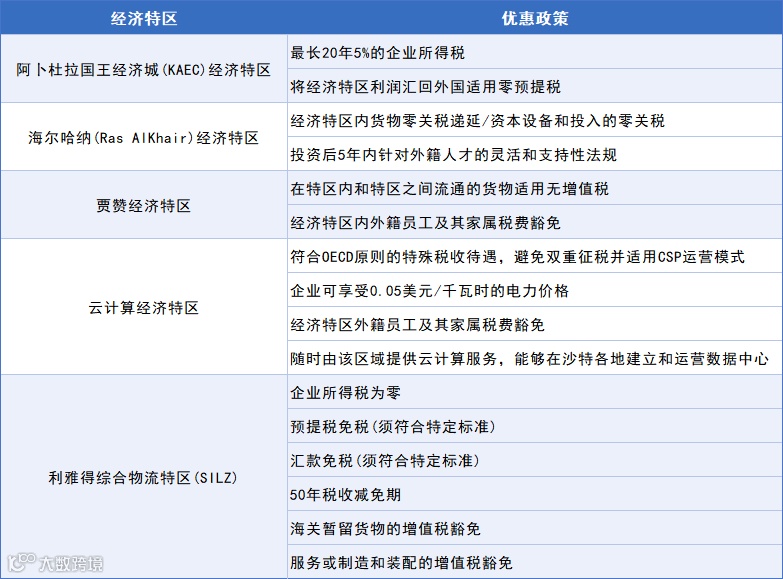Click the 0.05美元/千瓦时的电力价格 row

click(x=535, y=290)
